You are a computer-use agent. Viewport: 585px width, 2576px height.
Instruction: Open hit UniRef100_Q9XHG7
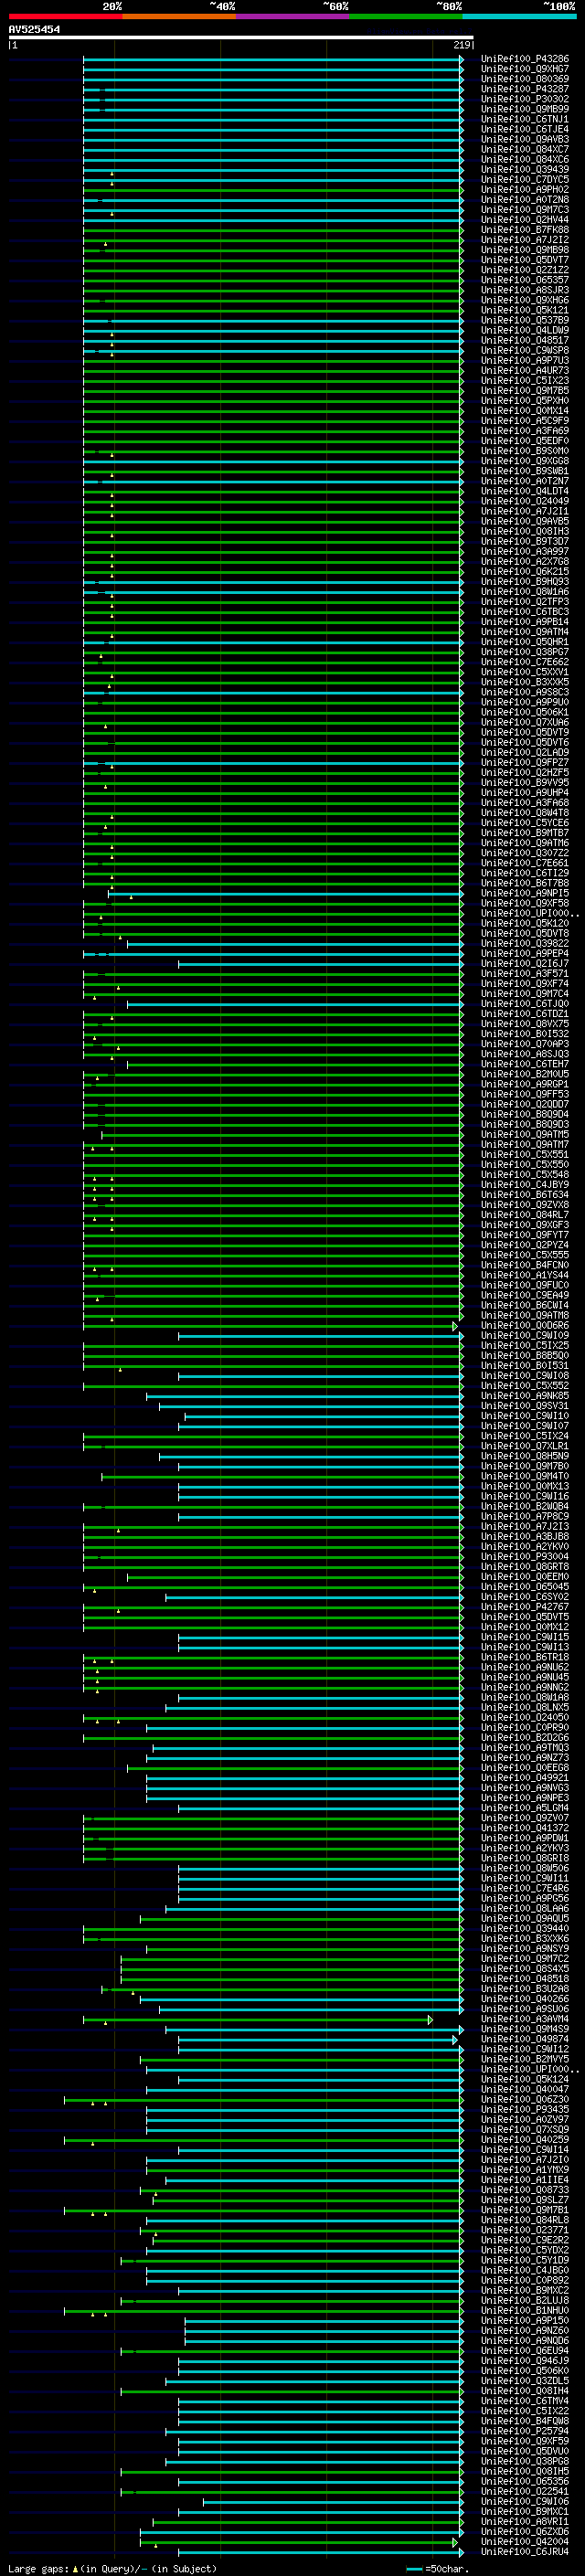coord(525,69)
